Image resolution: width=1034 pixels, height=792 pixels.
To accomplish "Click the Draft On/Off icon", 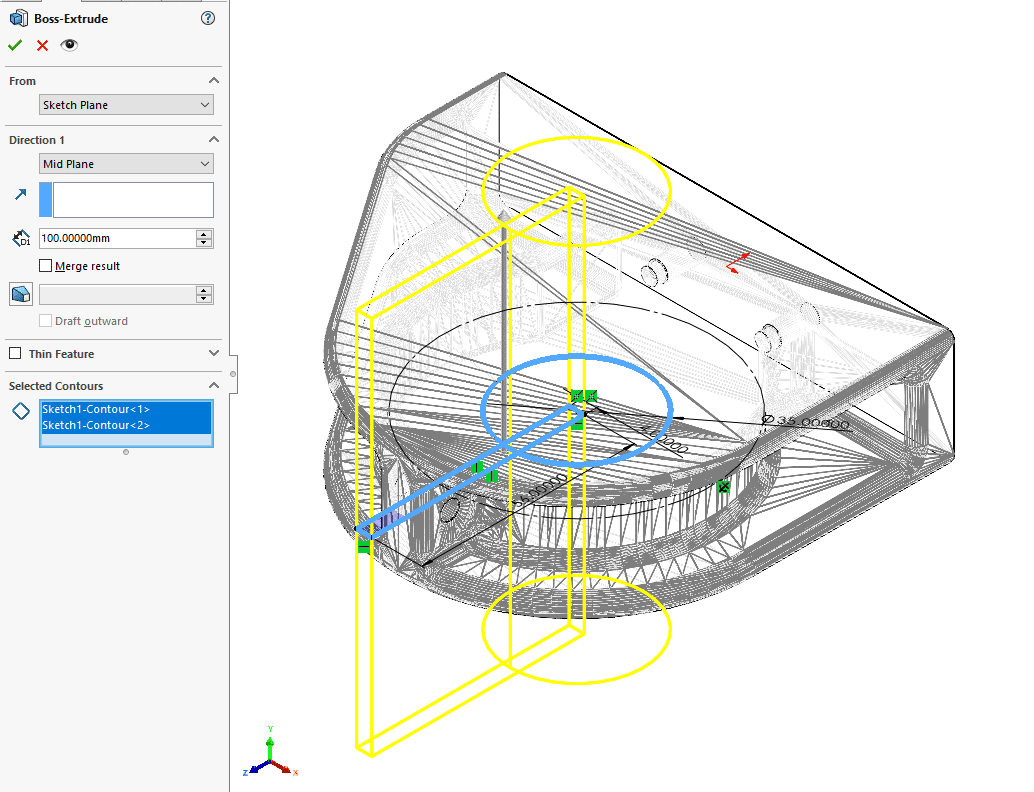I will 20,293.
